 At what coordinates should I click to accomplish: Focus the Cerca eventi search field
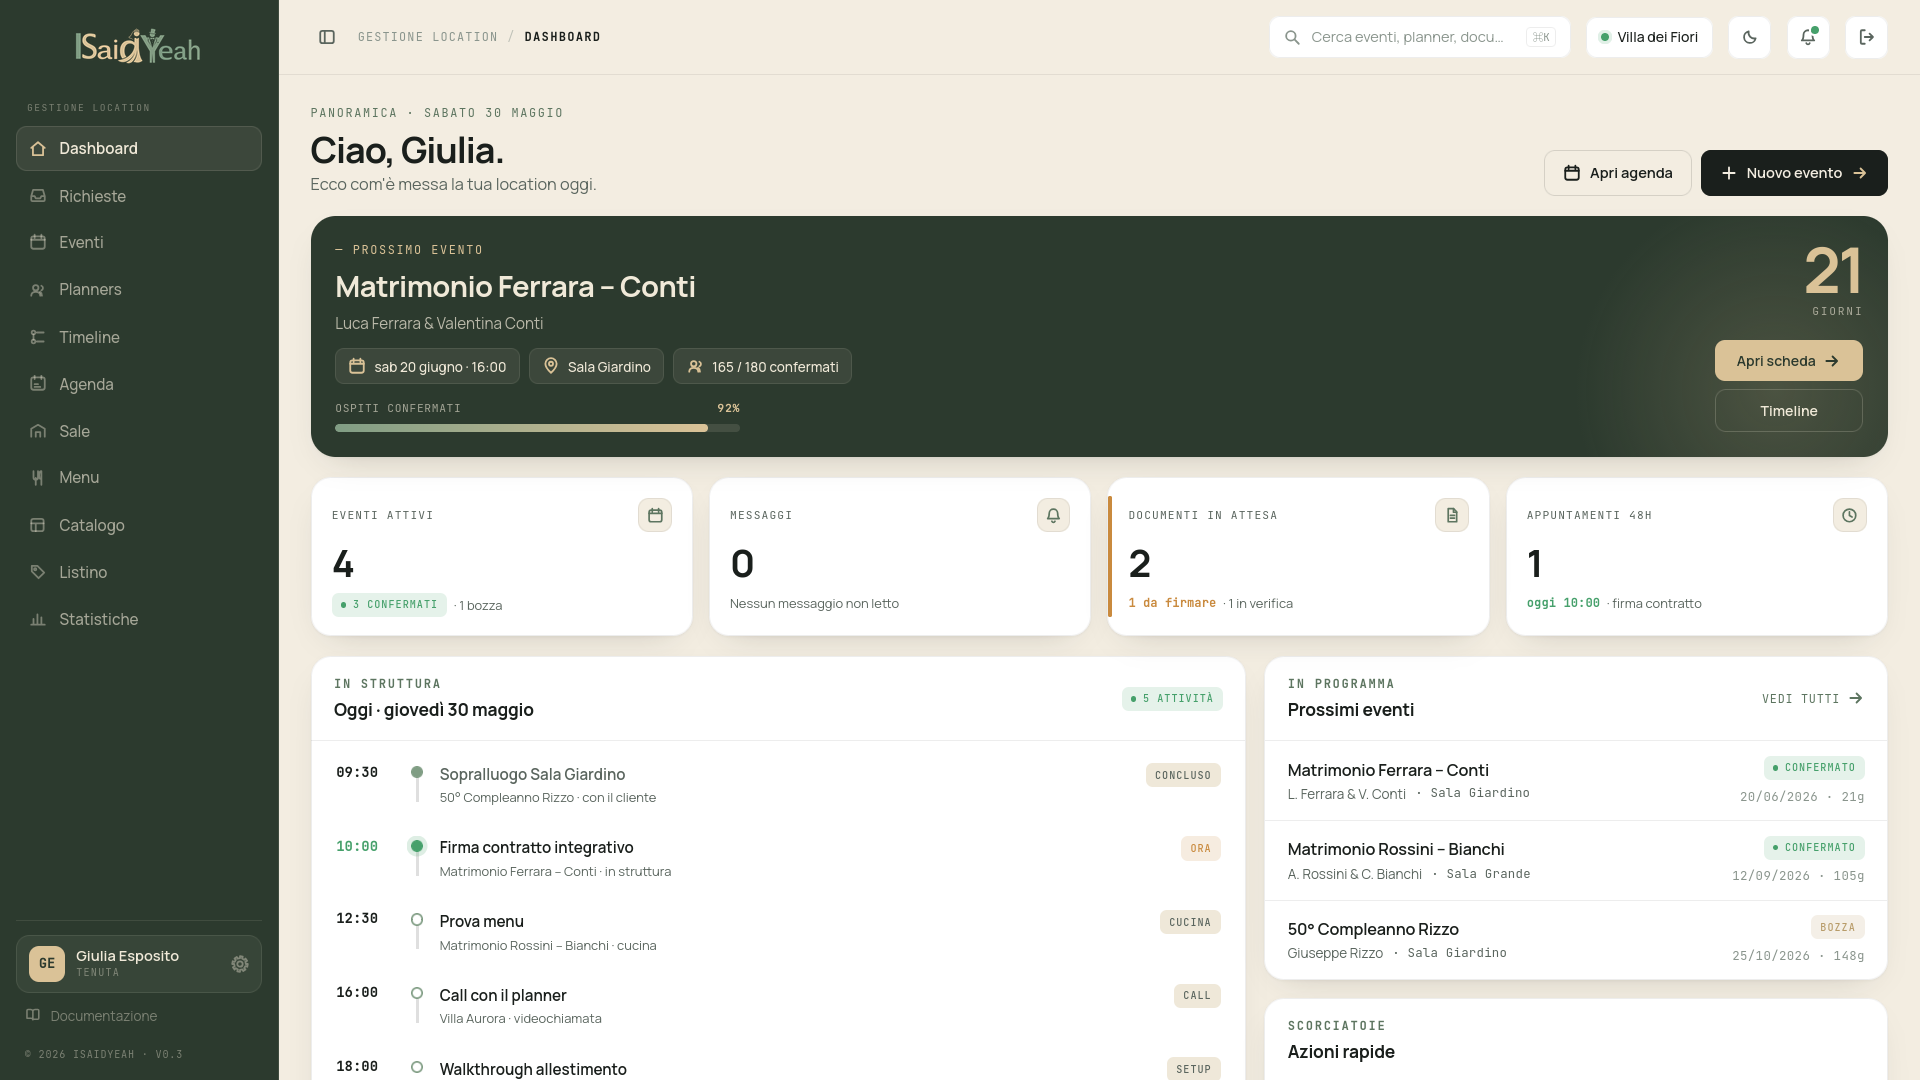[x=1419, y=37]
